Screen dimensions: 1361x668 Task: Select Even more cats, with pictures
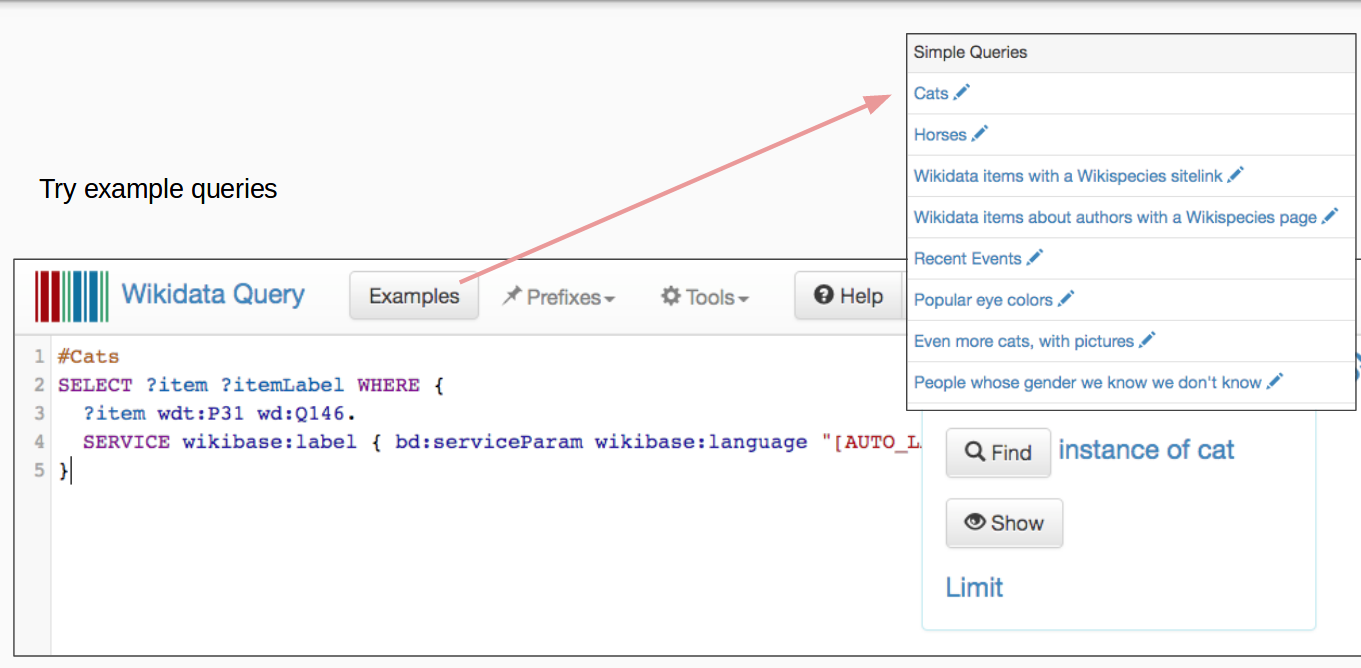(1024, 341)
